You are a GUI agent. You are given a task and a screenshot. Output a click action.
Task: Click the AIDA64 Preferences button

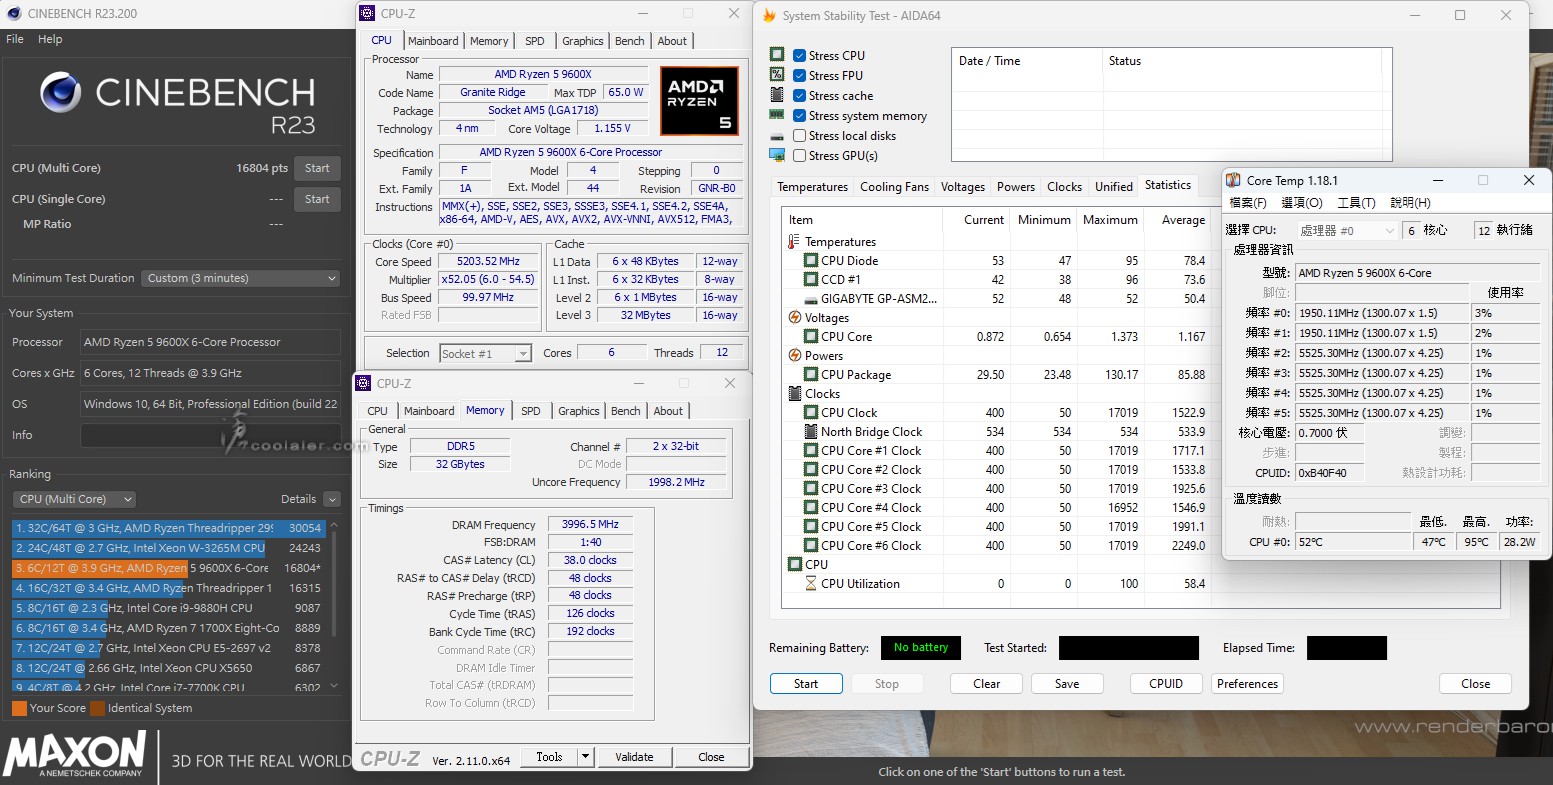1247,684
